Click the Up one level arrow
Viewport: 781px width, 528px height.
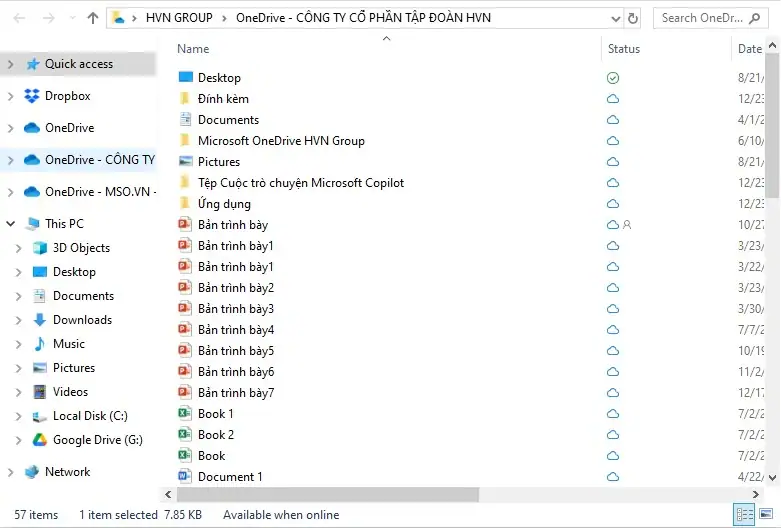click(93, 18)
